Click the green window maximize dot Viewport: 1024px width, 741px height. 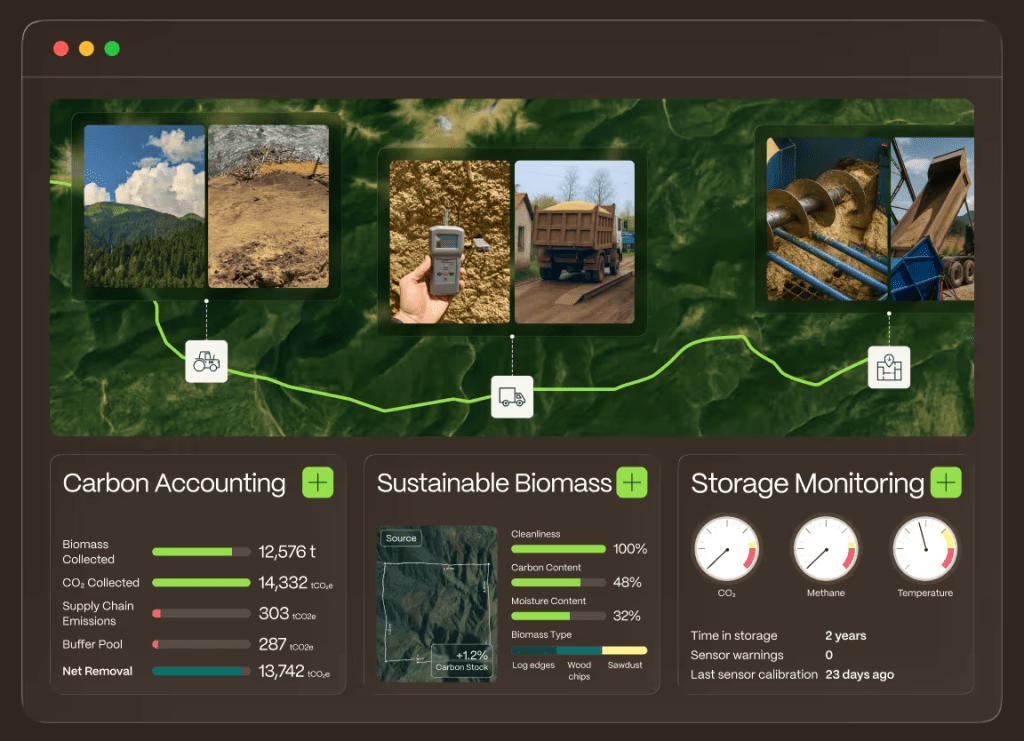pos(112,48)
